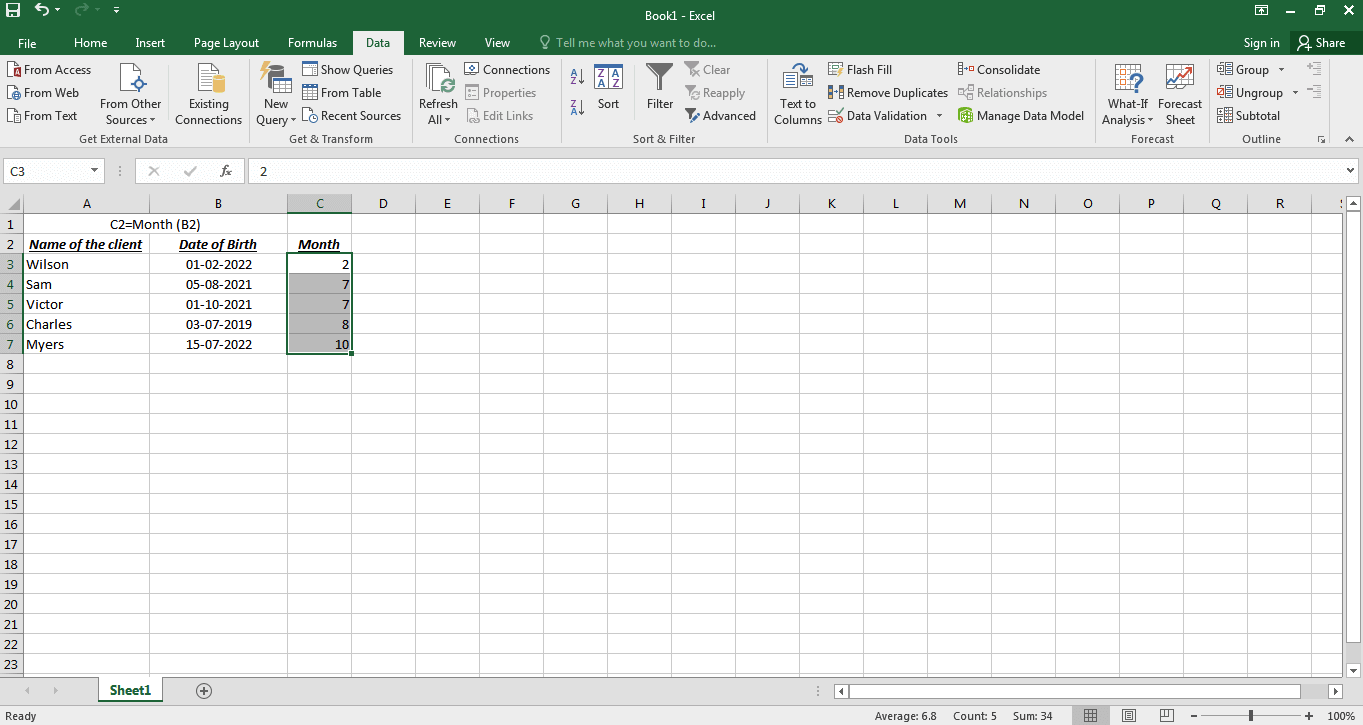Open What-If Analysis dropdown
Viewport: 1363px width, 725px height.
tap(1128, 95)
